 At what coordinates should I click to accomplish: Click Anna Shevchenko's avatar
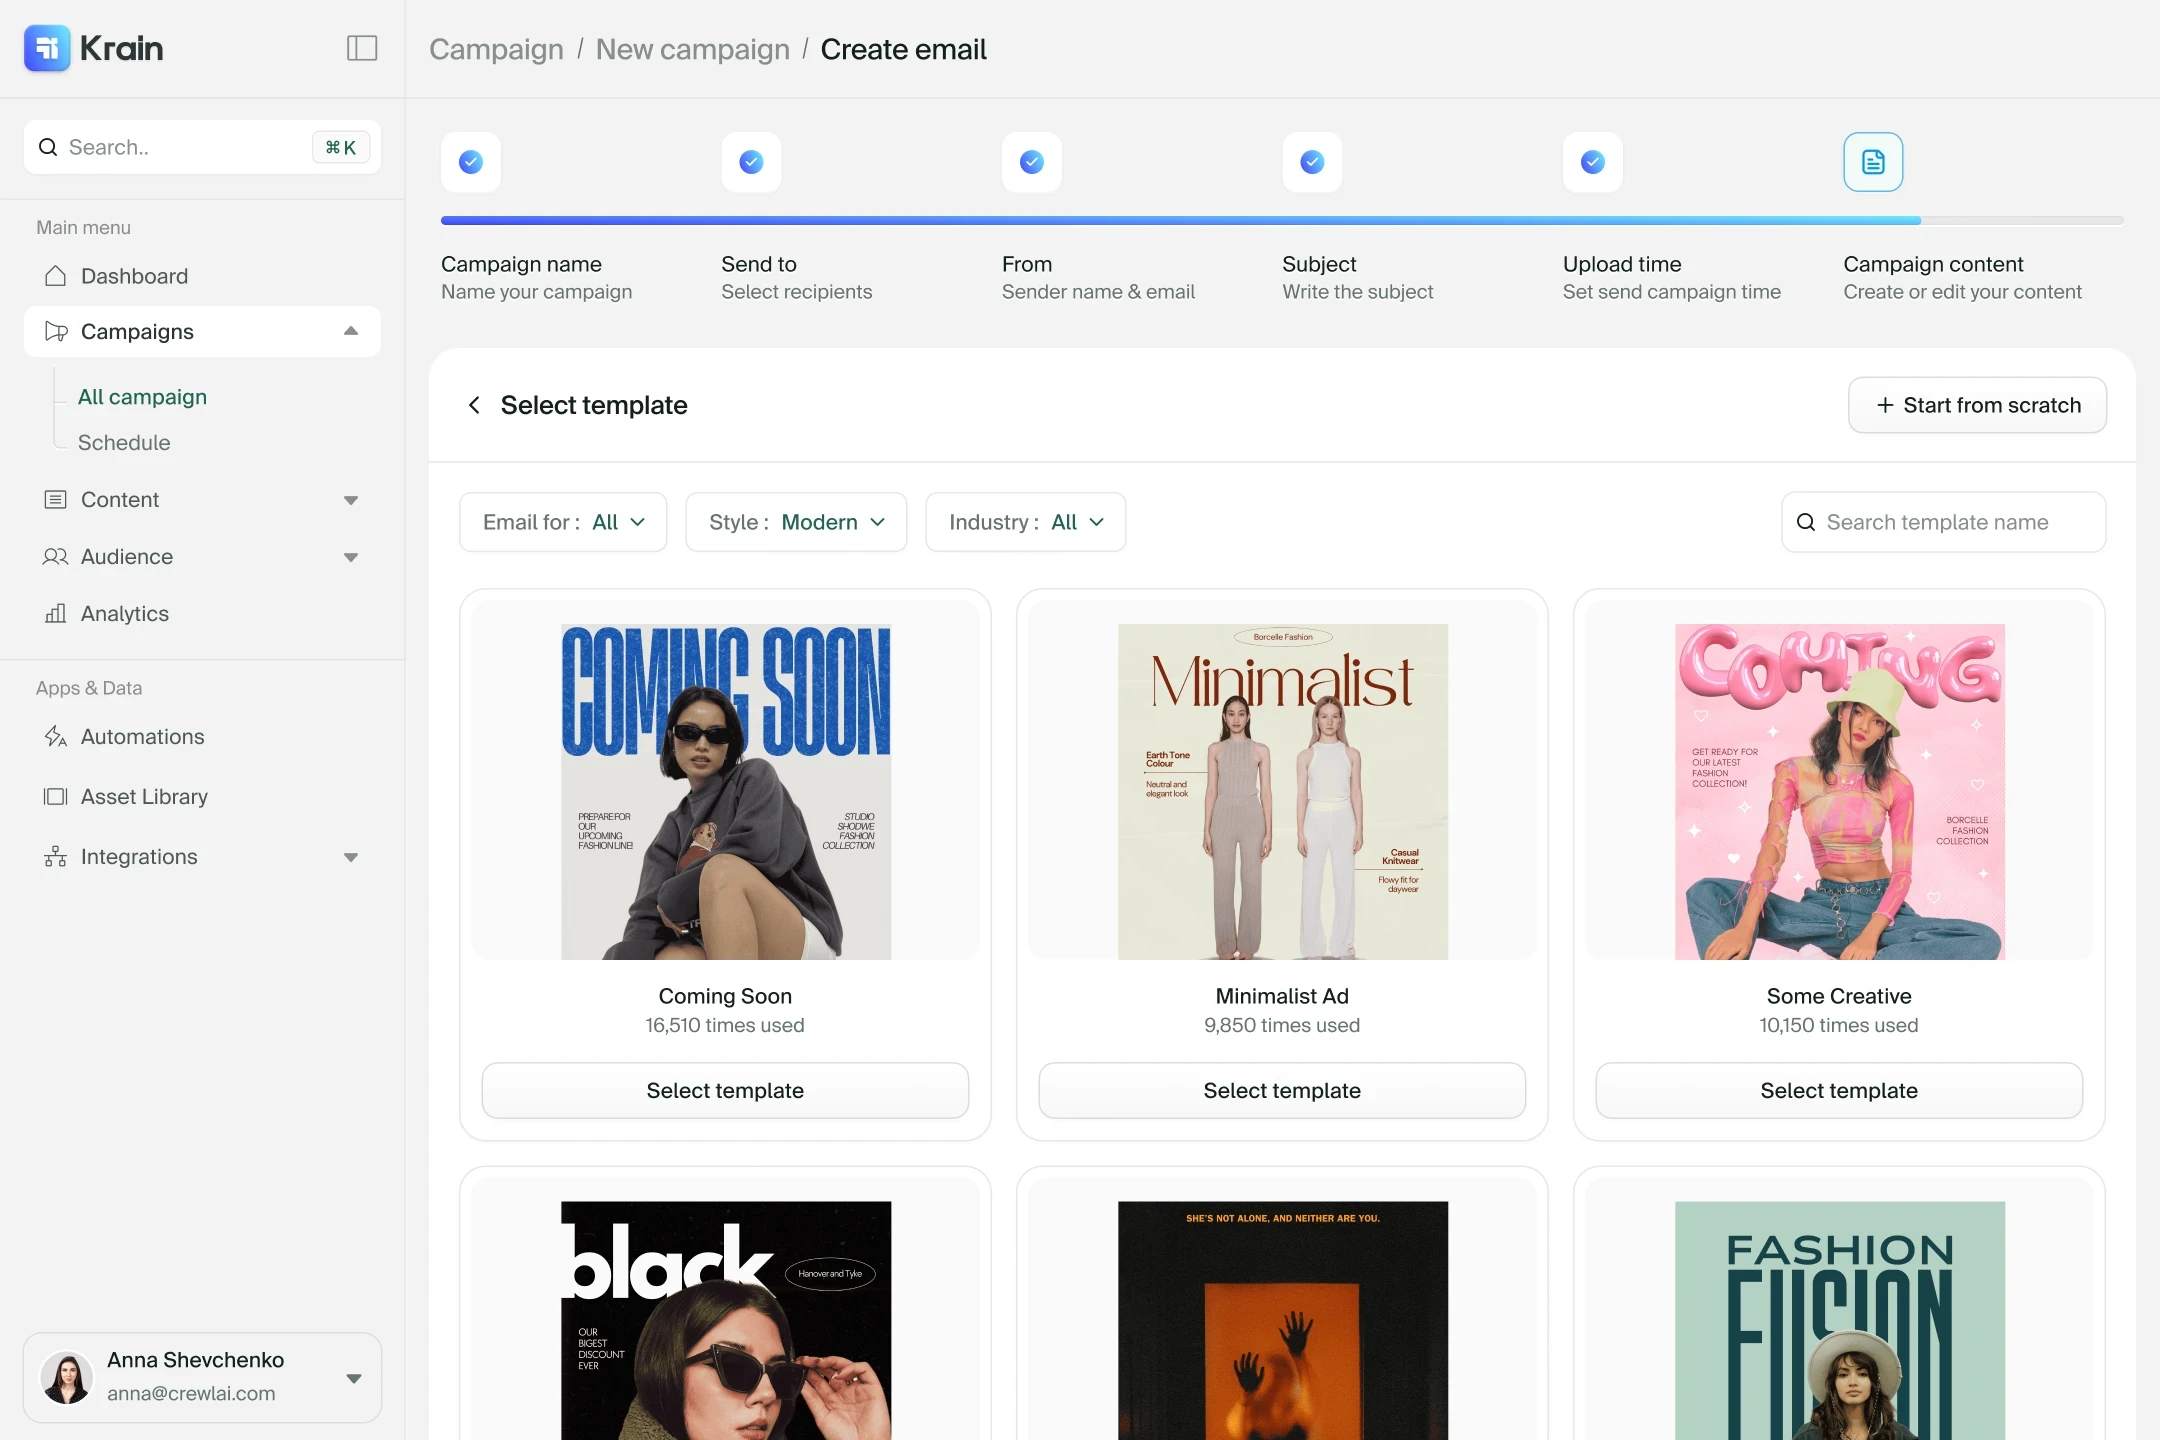click(67, 1378)
